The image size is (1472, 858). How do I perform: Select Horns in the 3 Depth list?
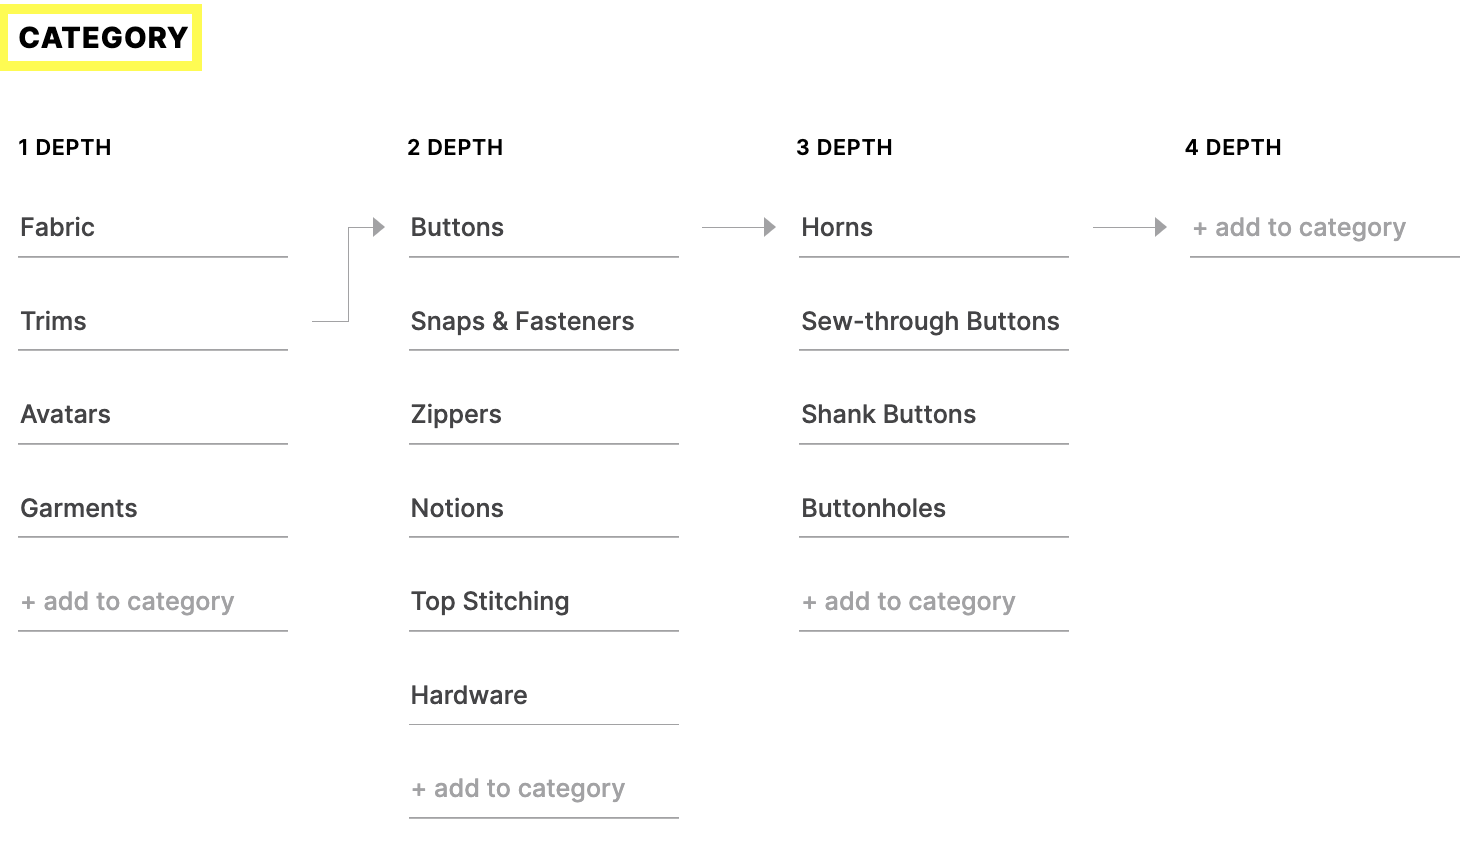[934, 228]
